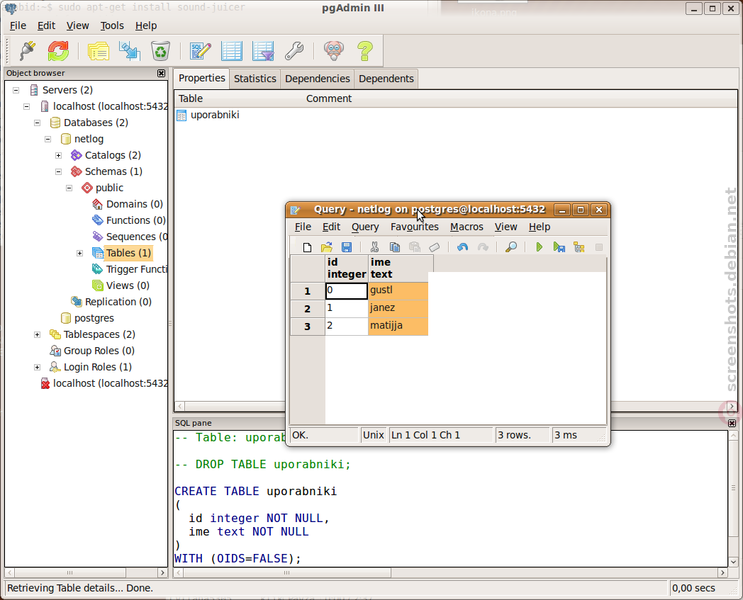Execute query with green play icon
743x600 pixels.
pos(539,247)
